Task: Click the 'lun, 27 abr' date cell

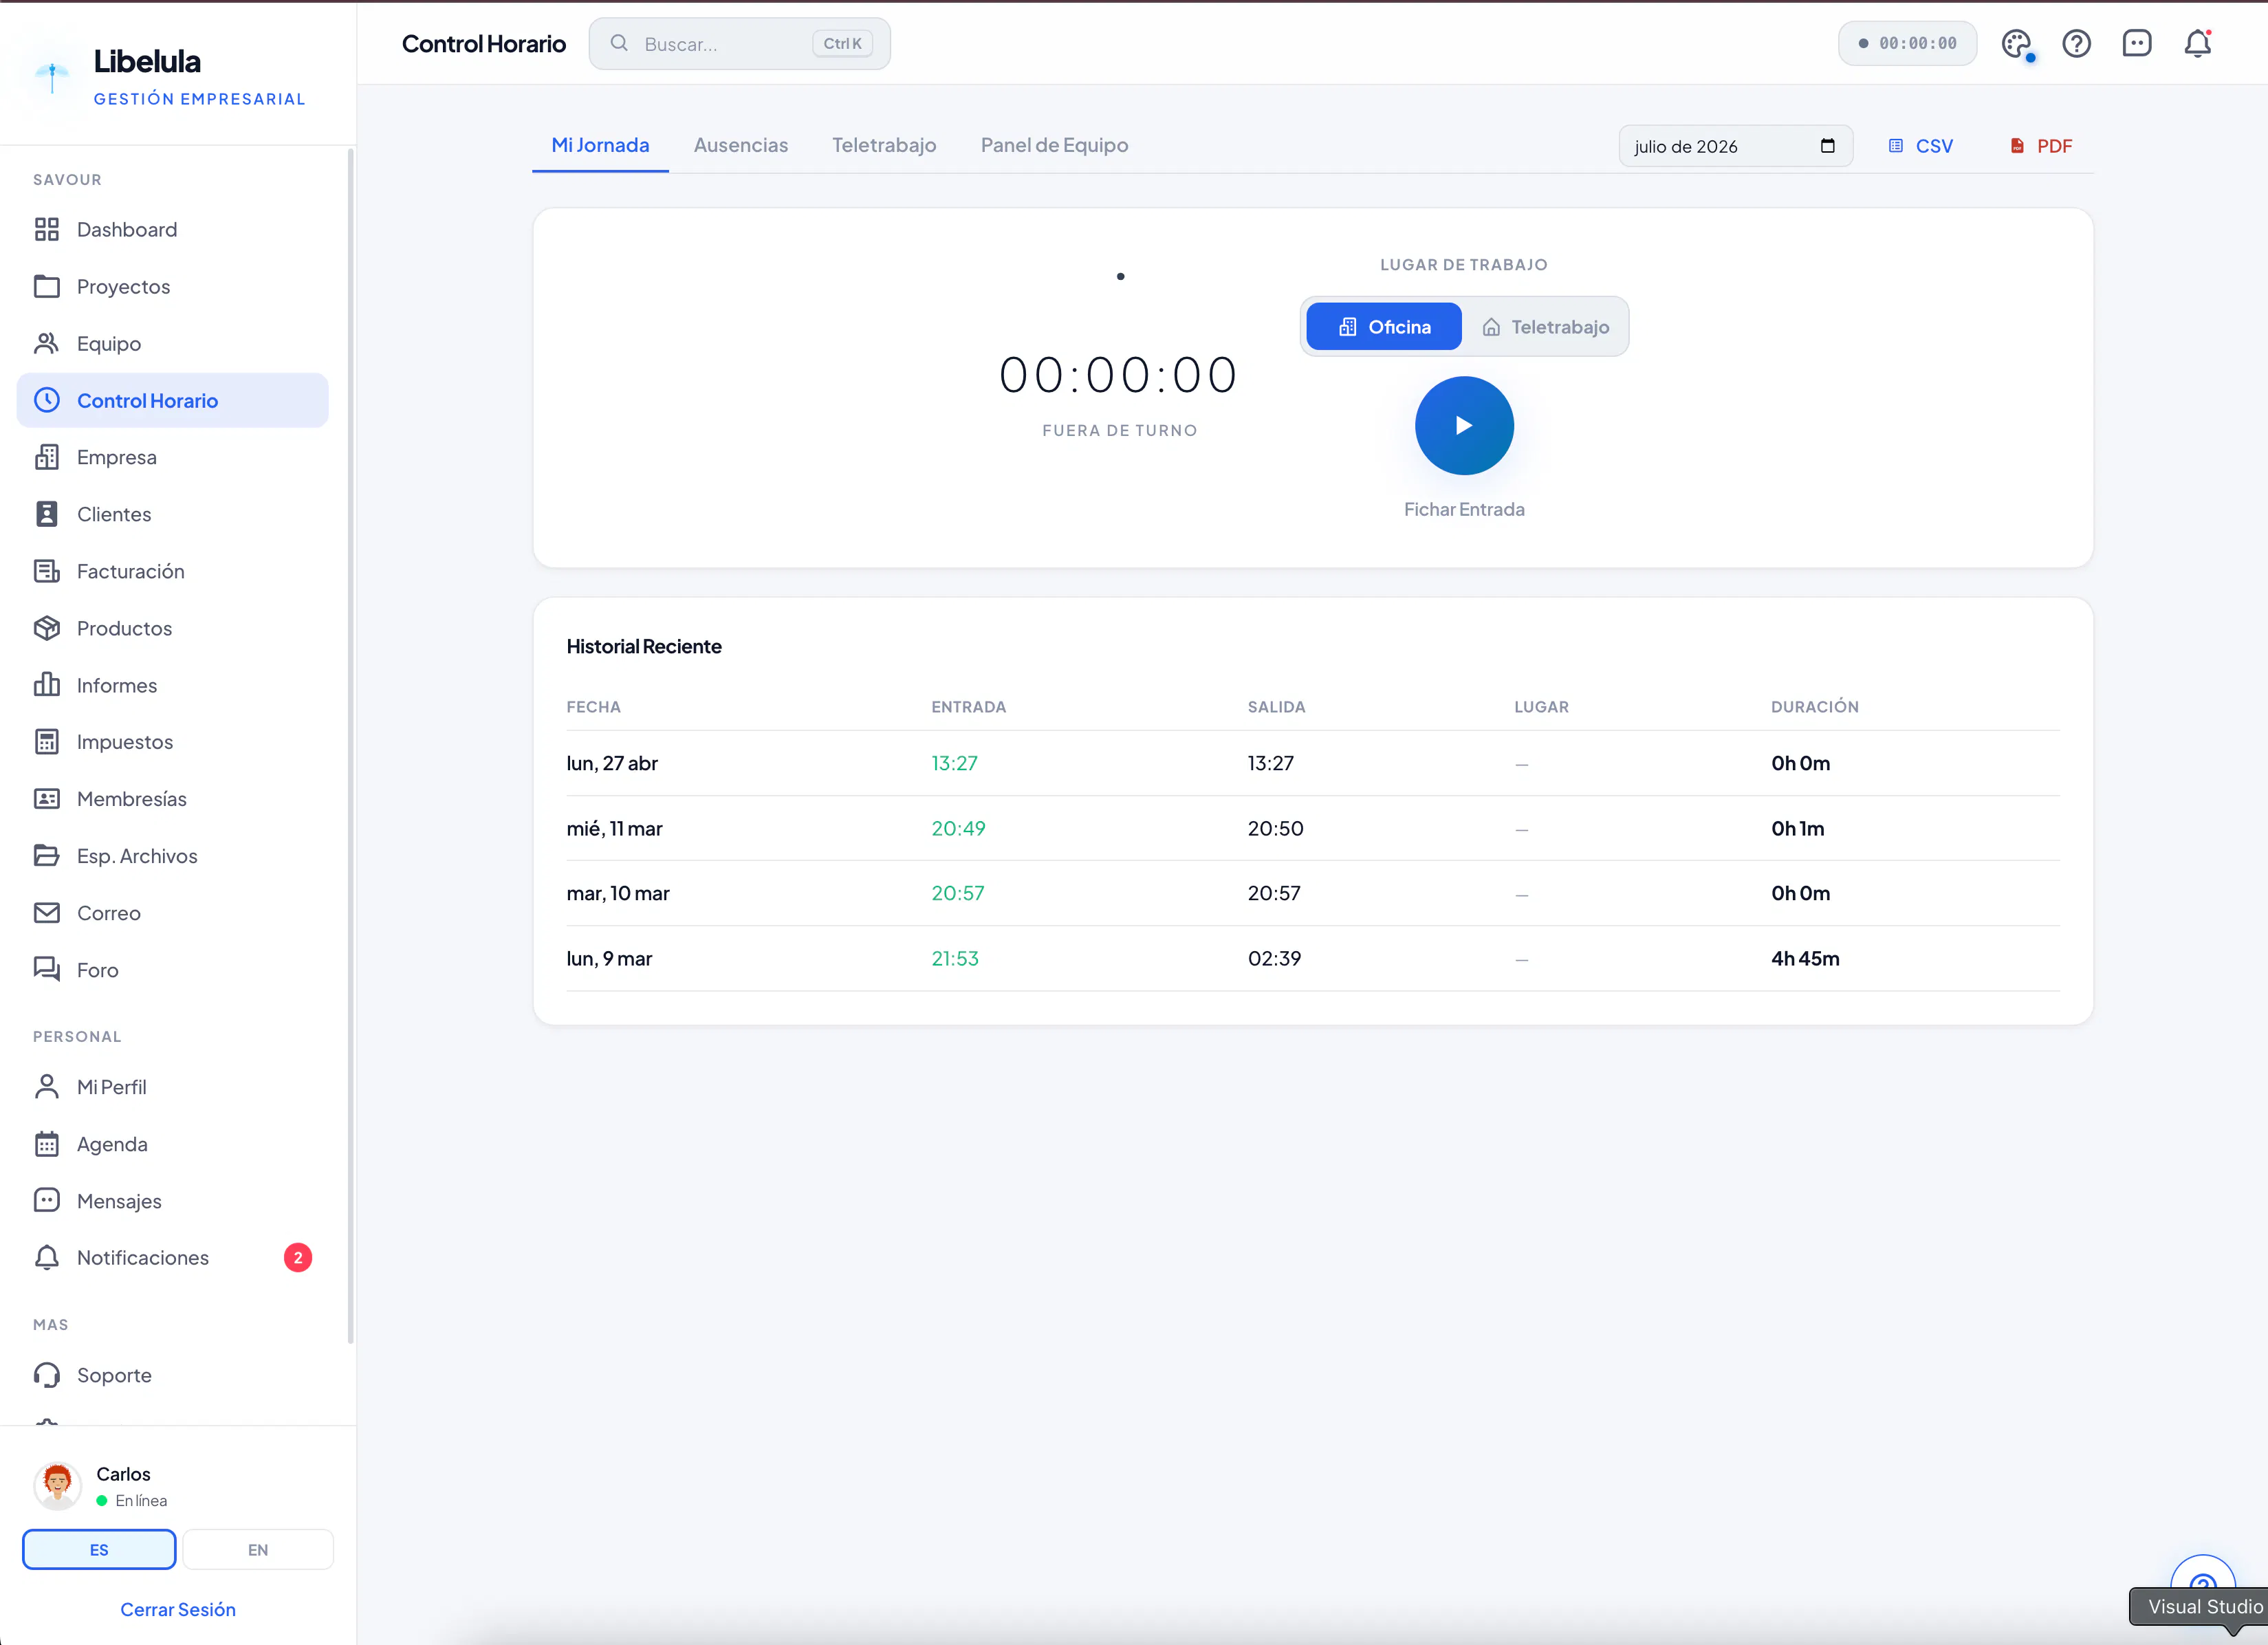Action: (x=612, y=763)
